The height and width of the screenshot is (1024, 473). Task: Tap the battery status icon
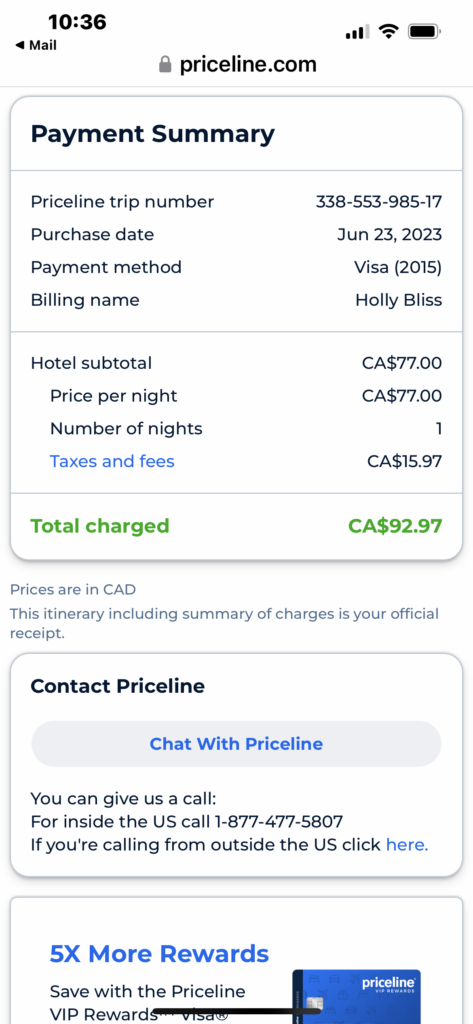tap(425, 31)
